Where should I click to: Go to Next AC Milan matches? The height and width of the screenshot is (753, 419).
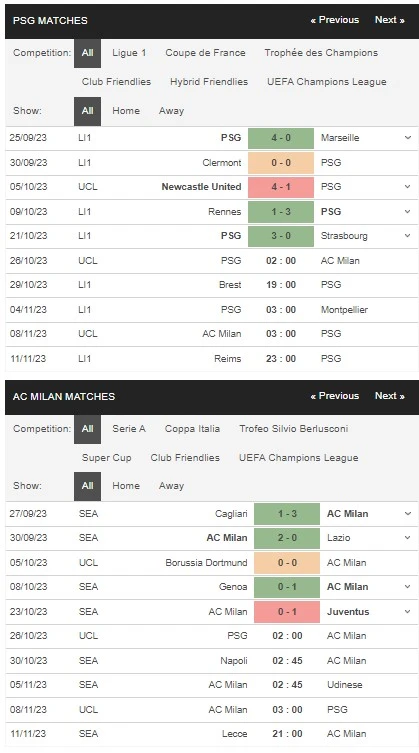390,396
